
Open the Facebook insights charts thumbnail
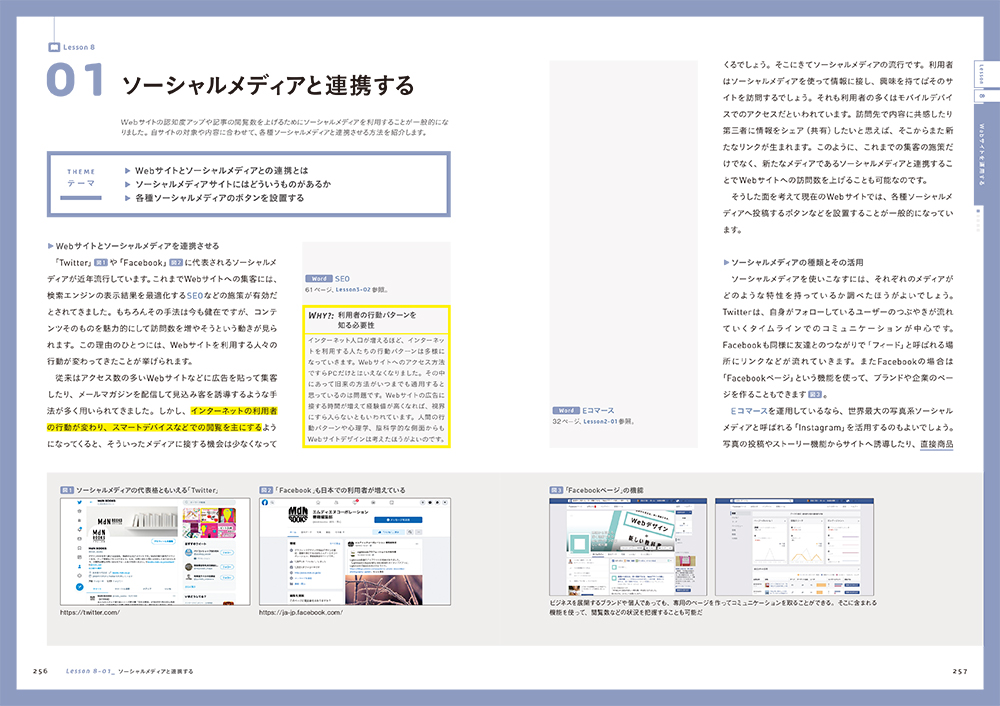(794, 547)
